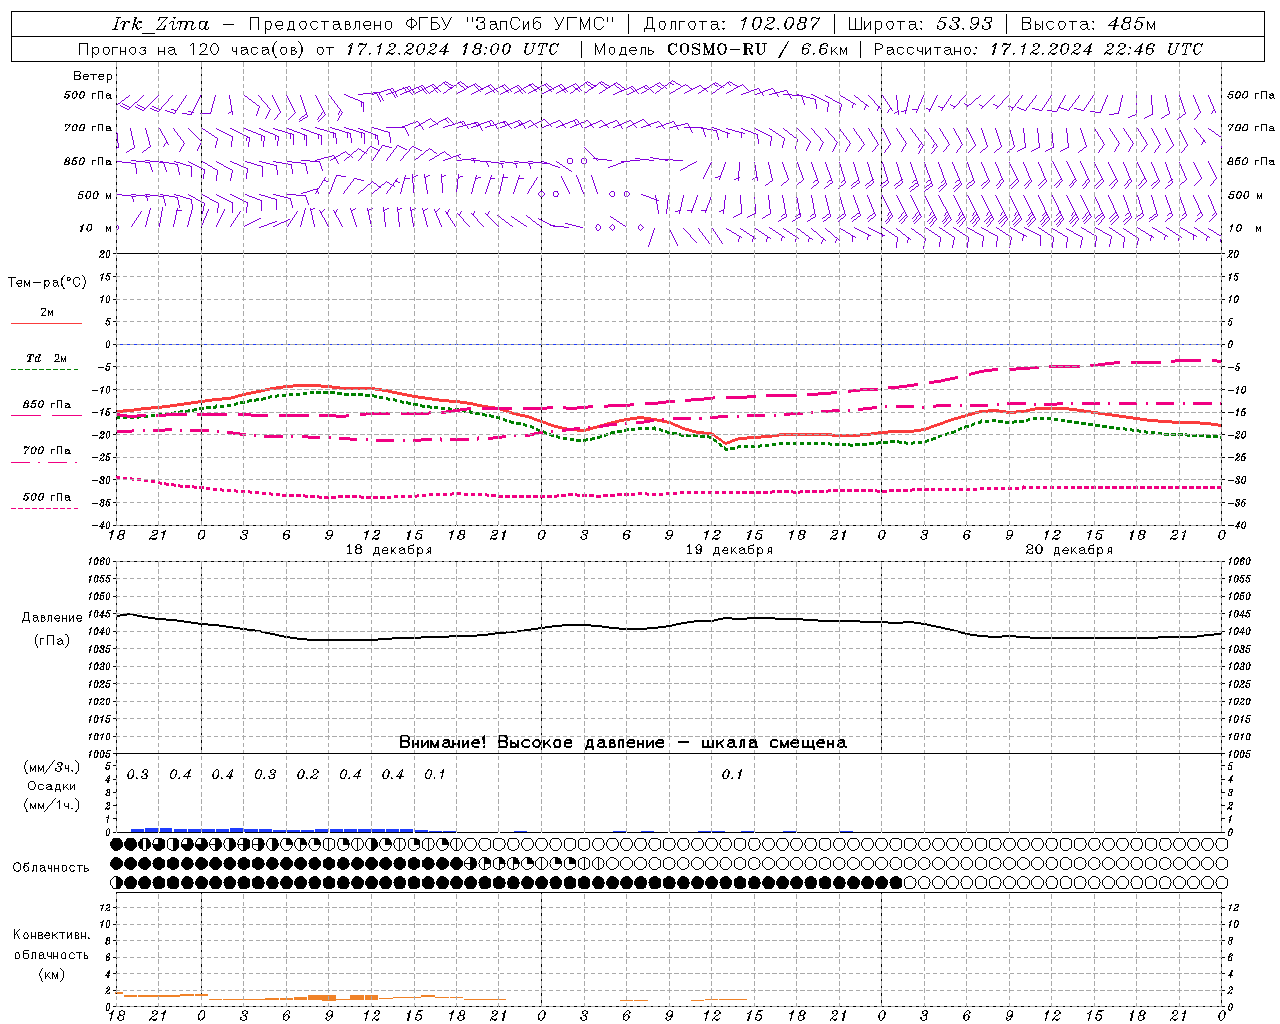Click the "(км)" unit under convective cloudiness
The width and height of the screenshot is (1280, 1024).
[x=52, y=974]
